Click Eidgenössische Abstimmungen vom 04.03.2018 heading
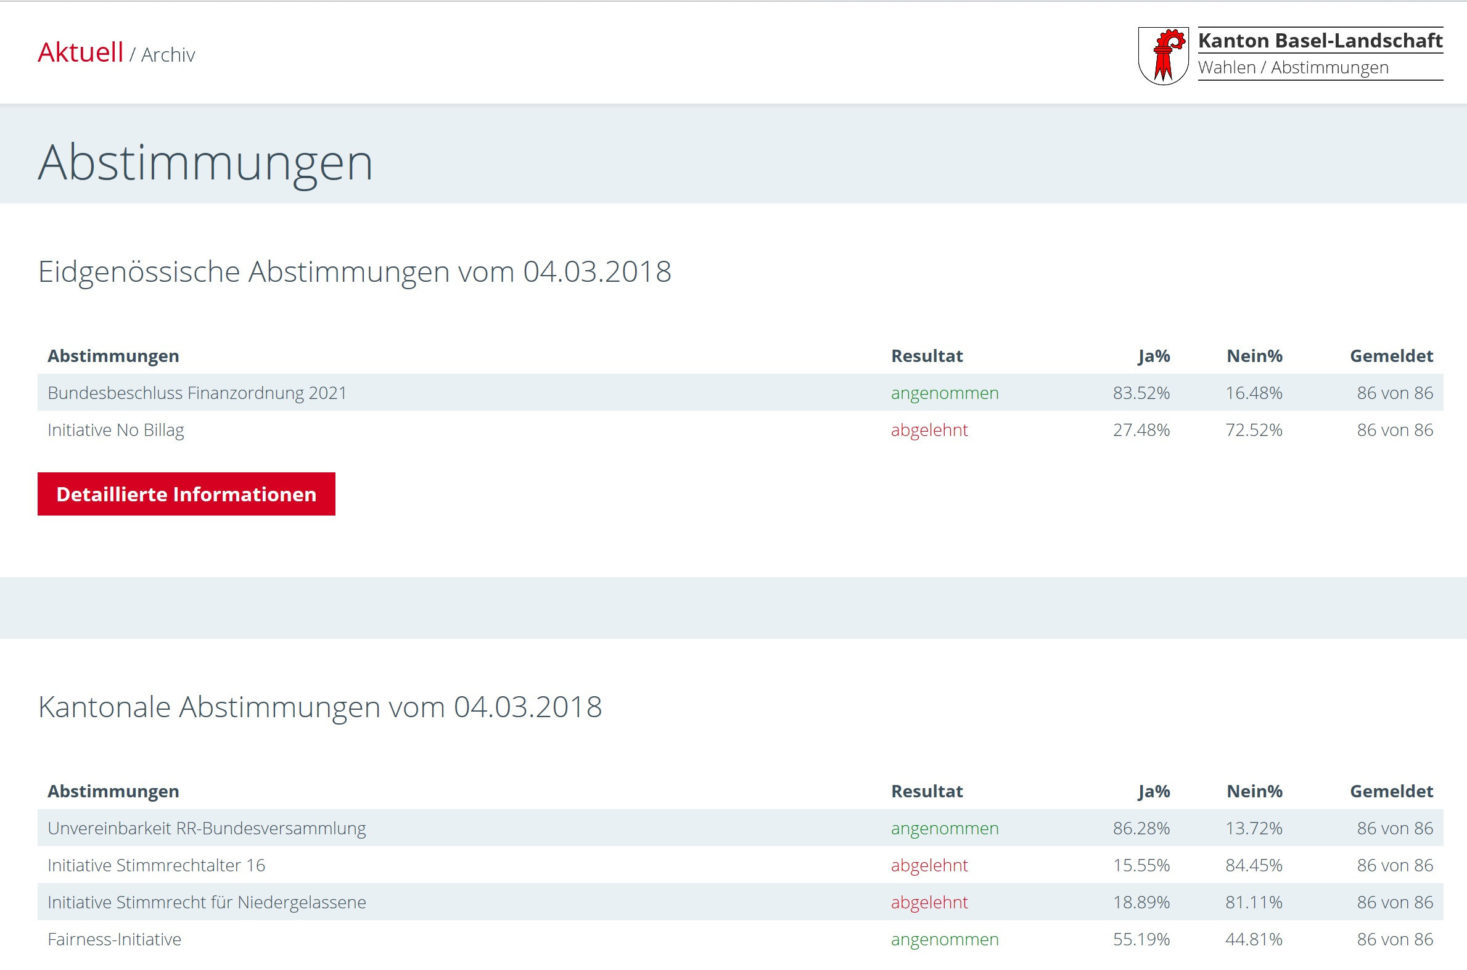1467x970 pixels. pos(355,272)
